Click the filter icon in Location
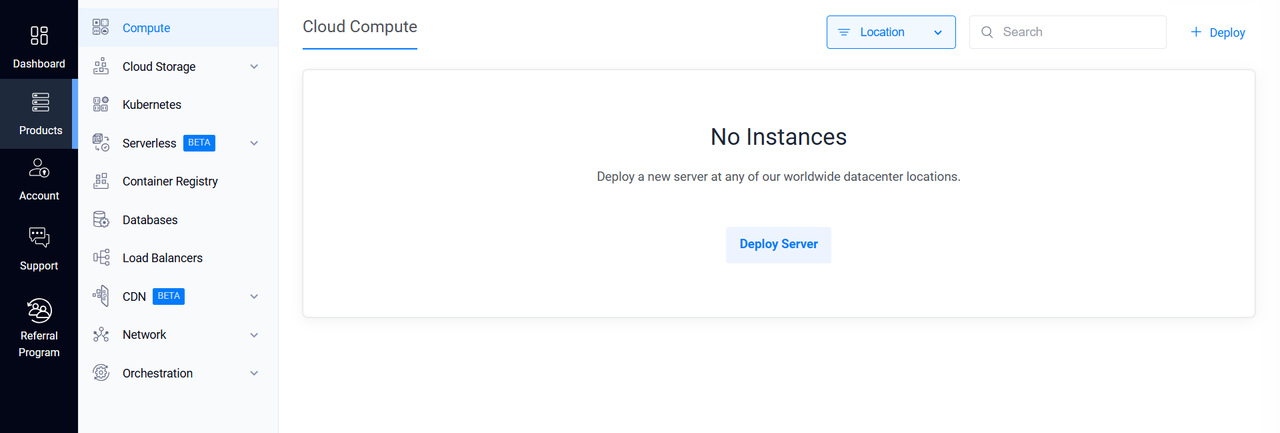The width and height of the screenshot is (1280, 433). coord(844,32)
